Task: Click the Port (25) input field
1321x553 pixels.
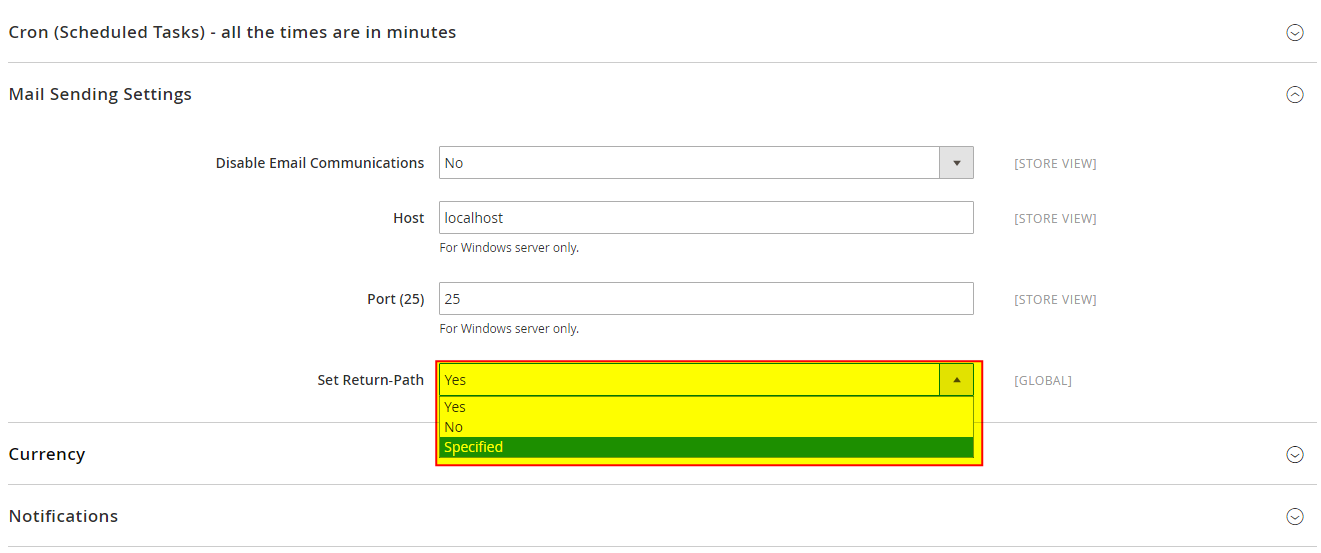Action: (705, 299)
